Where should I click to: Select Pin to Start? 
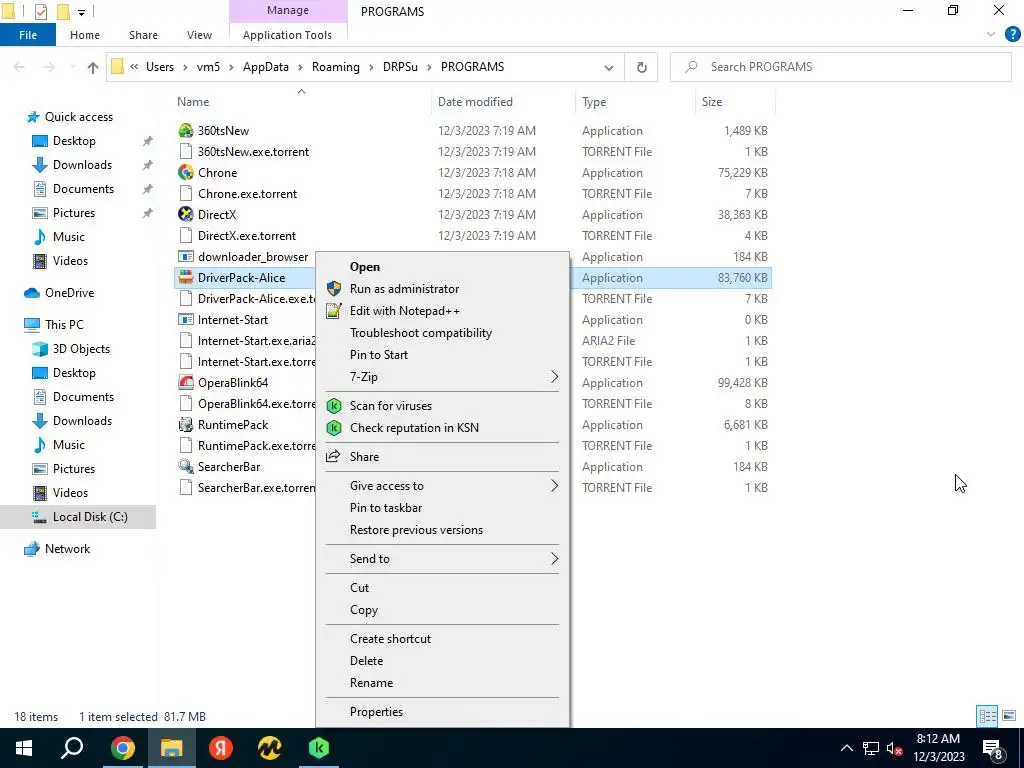[379, 355]
